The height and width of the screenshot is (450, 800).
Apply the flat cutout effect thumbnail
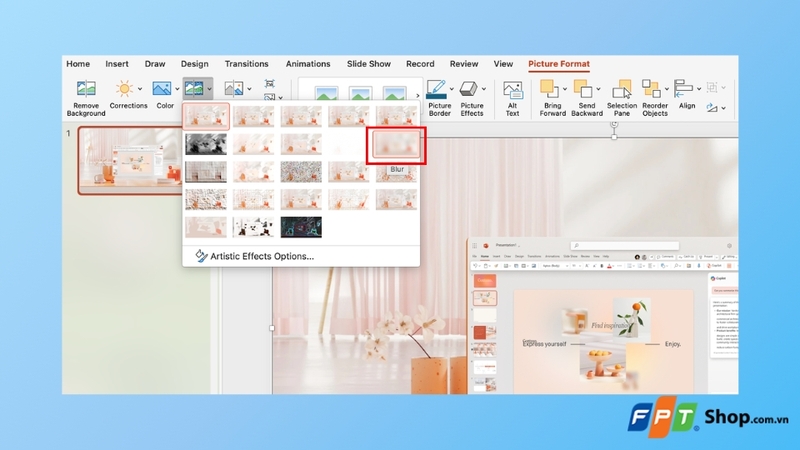(206, 227)
